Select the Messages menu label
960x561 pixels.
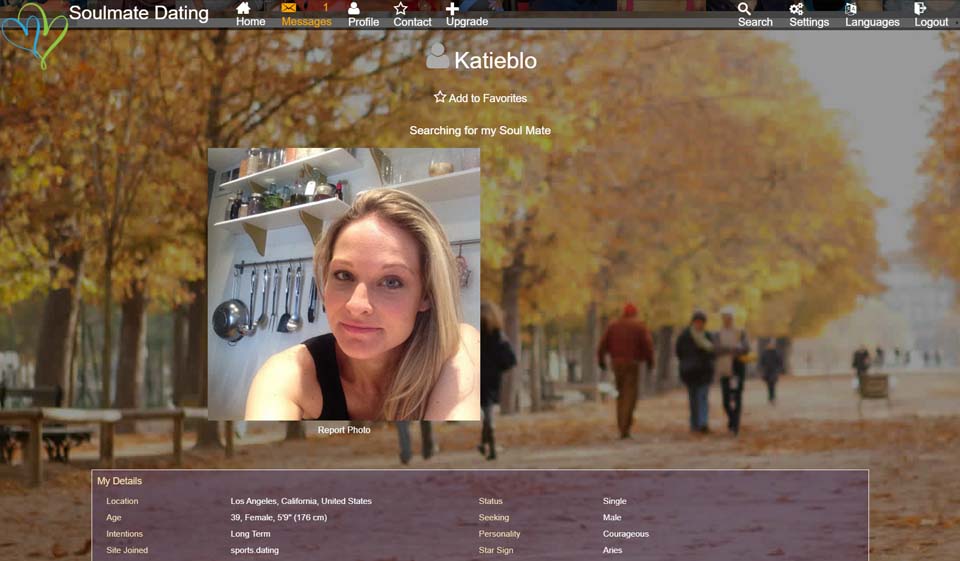(306, 22)
